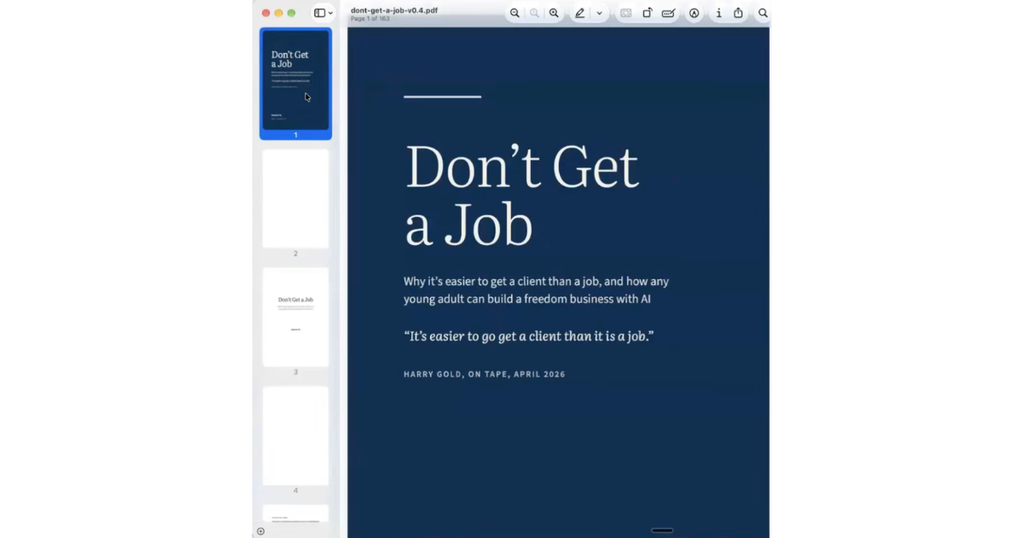The image size is (1024, 538).
Task: Open page 3 title thumbnail
Action: [295, 317]
